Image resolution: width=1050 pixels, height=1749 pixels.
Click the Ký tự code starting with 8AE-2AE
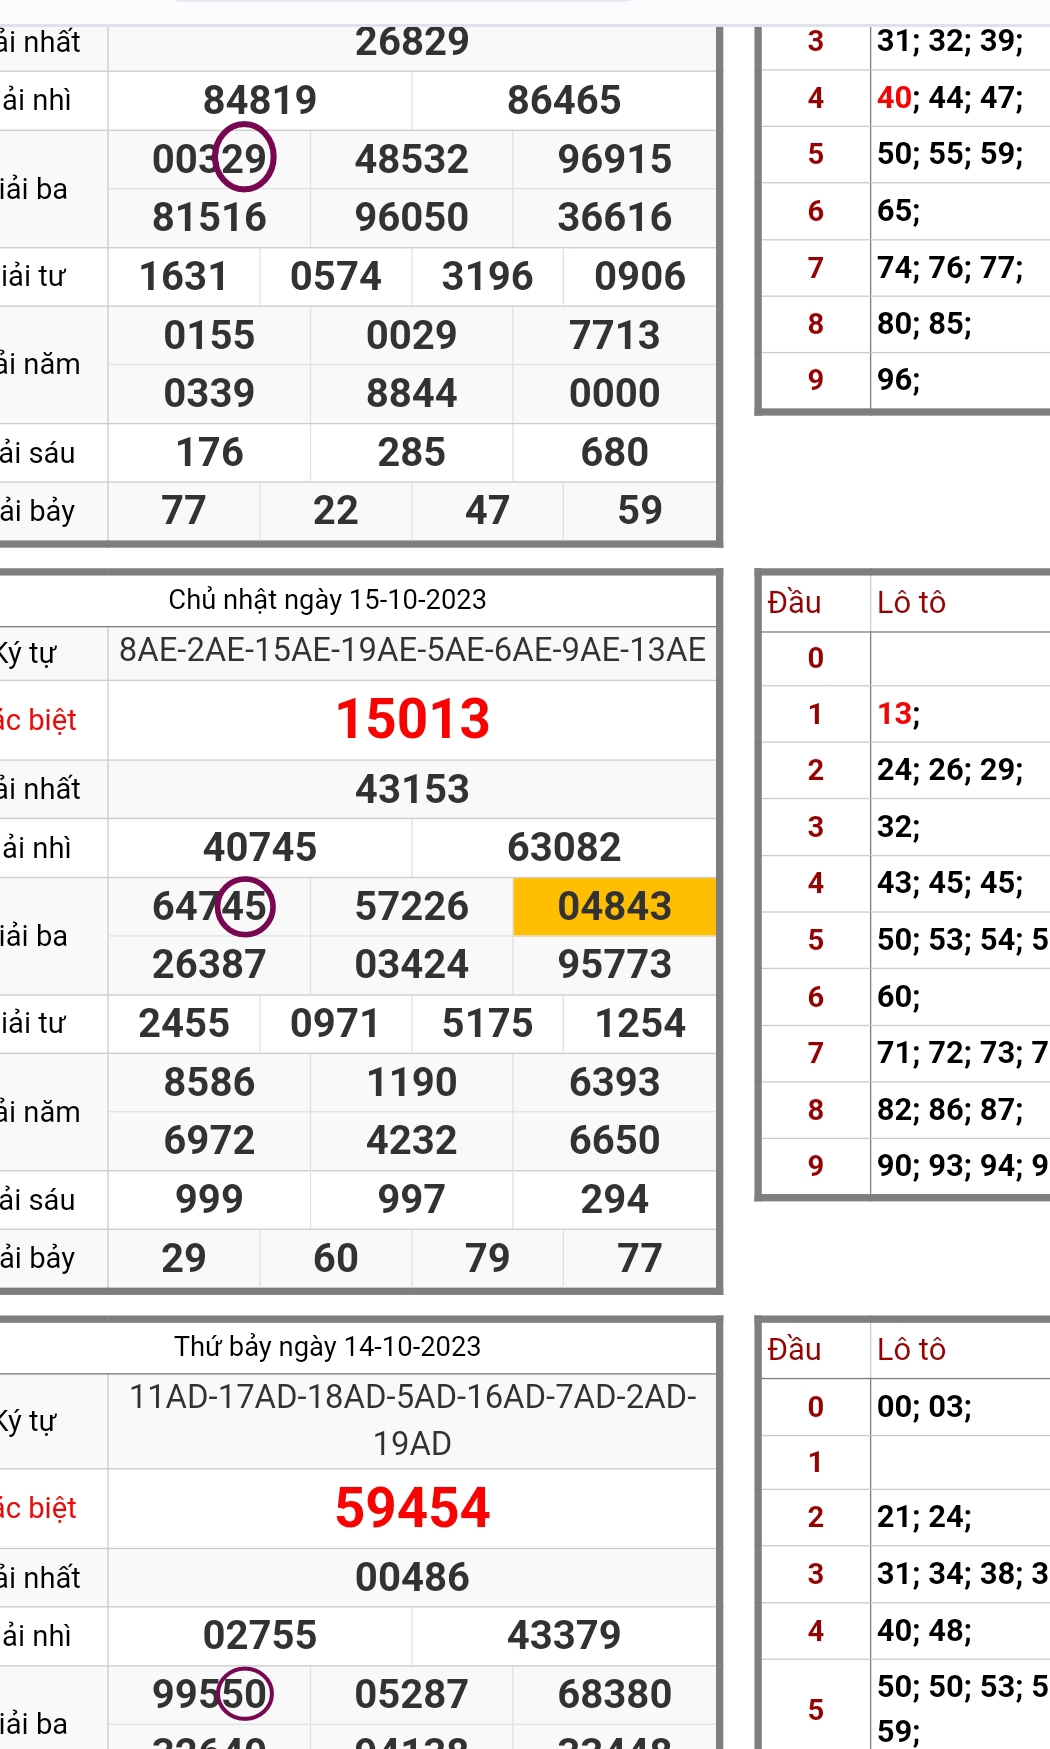click(412, 650)
